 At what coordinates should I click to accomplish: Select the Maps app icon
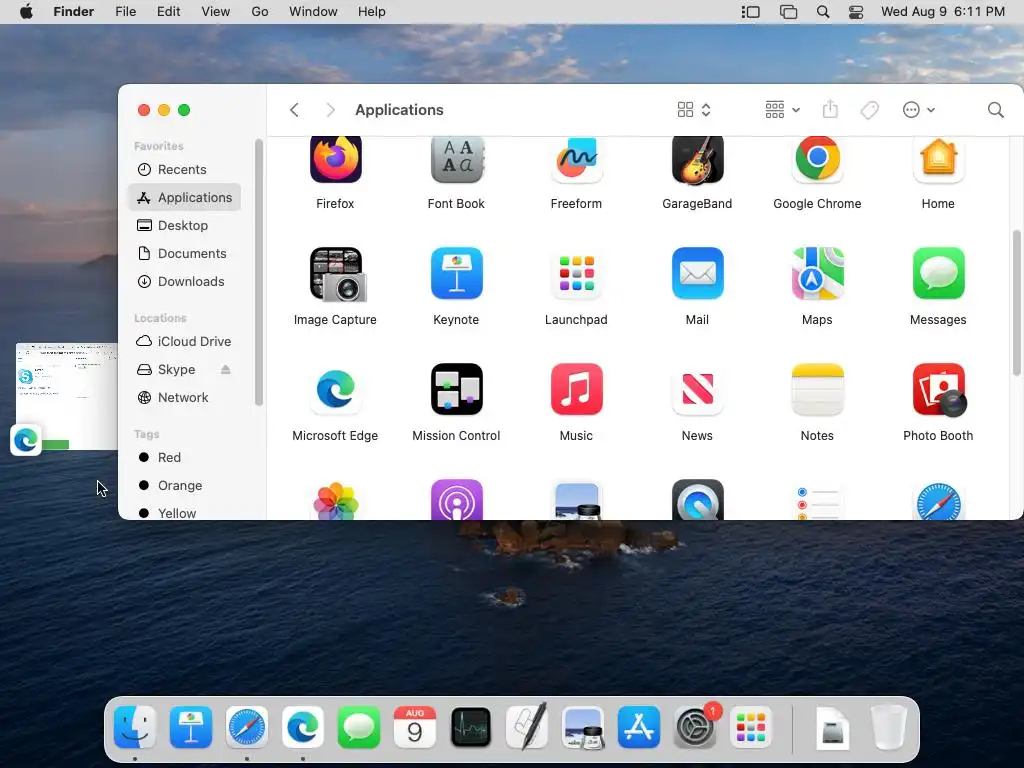(x=817, y=274)
